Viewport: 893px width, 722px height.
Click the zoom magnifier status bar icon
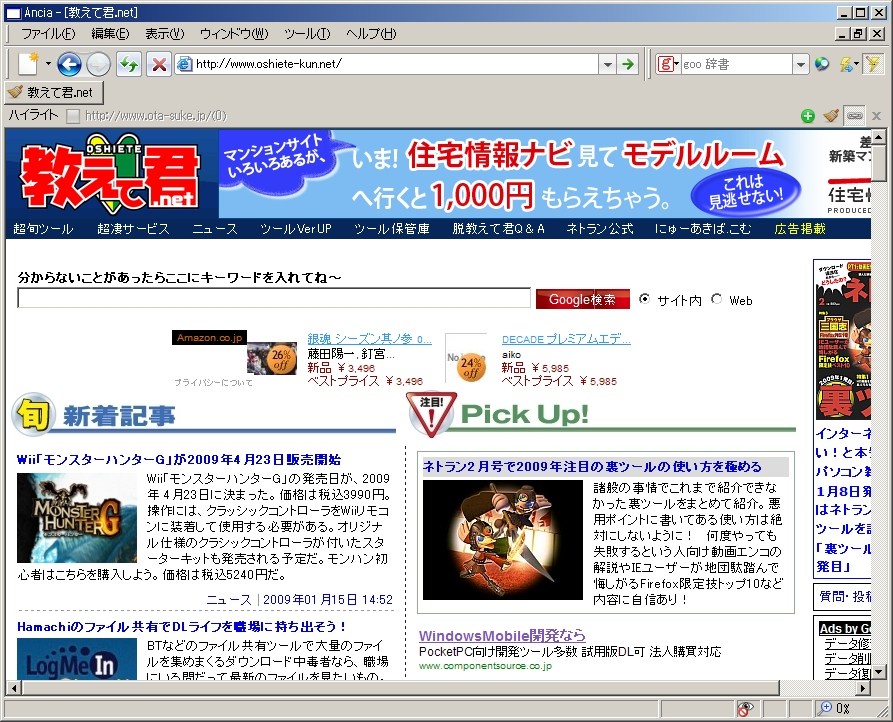[x=824, y=708]
